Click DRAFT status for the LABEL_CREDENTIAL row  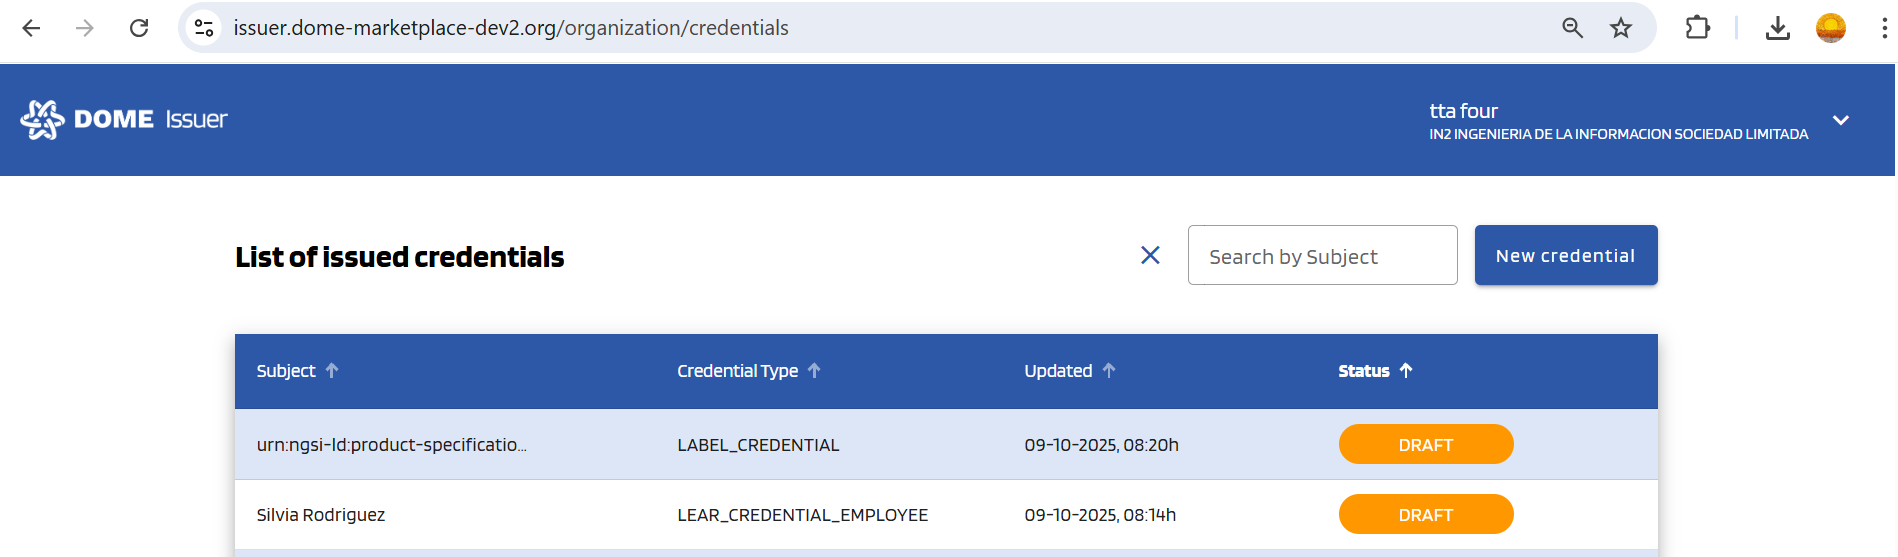coord(1425,445)
